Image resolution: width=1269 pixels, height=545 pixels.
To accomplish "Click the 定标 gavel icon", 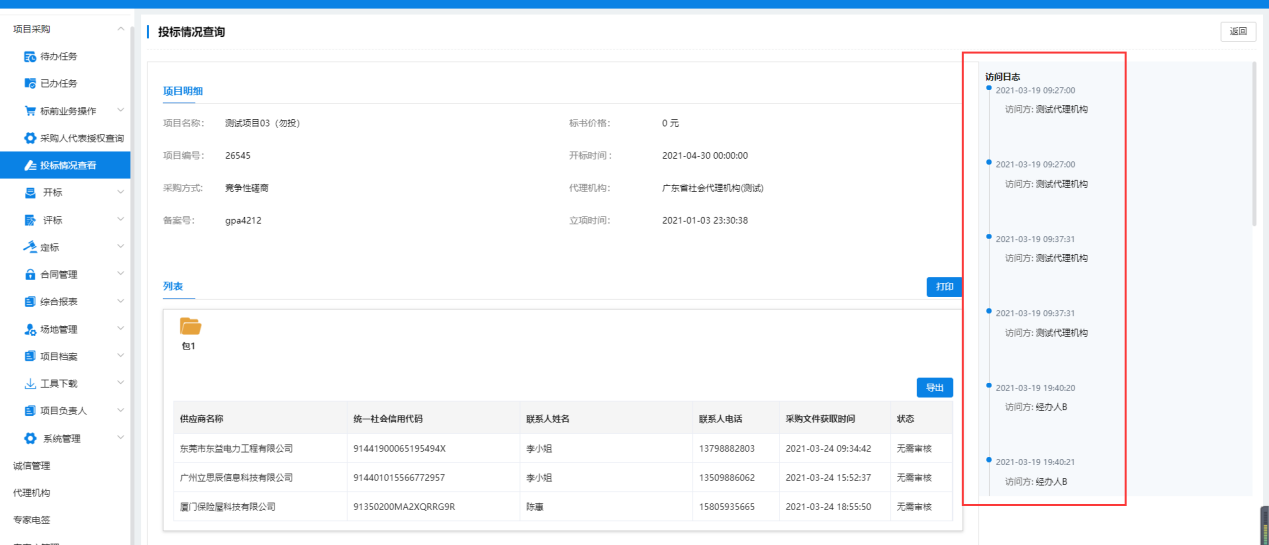I will click(30, 247).
